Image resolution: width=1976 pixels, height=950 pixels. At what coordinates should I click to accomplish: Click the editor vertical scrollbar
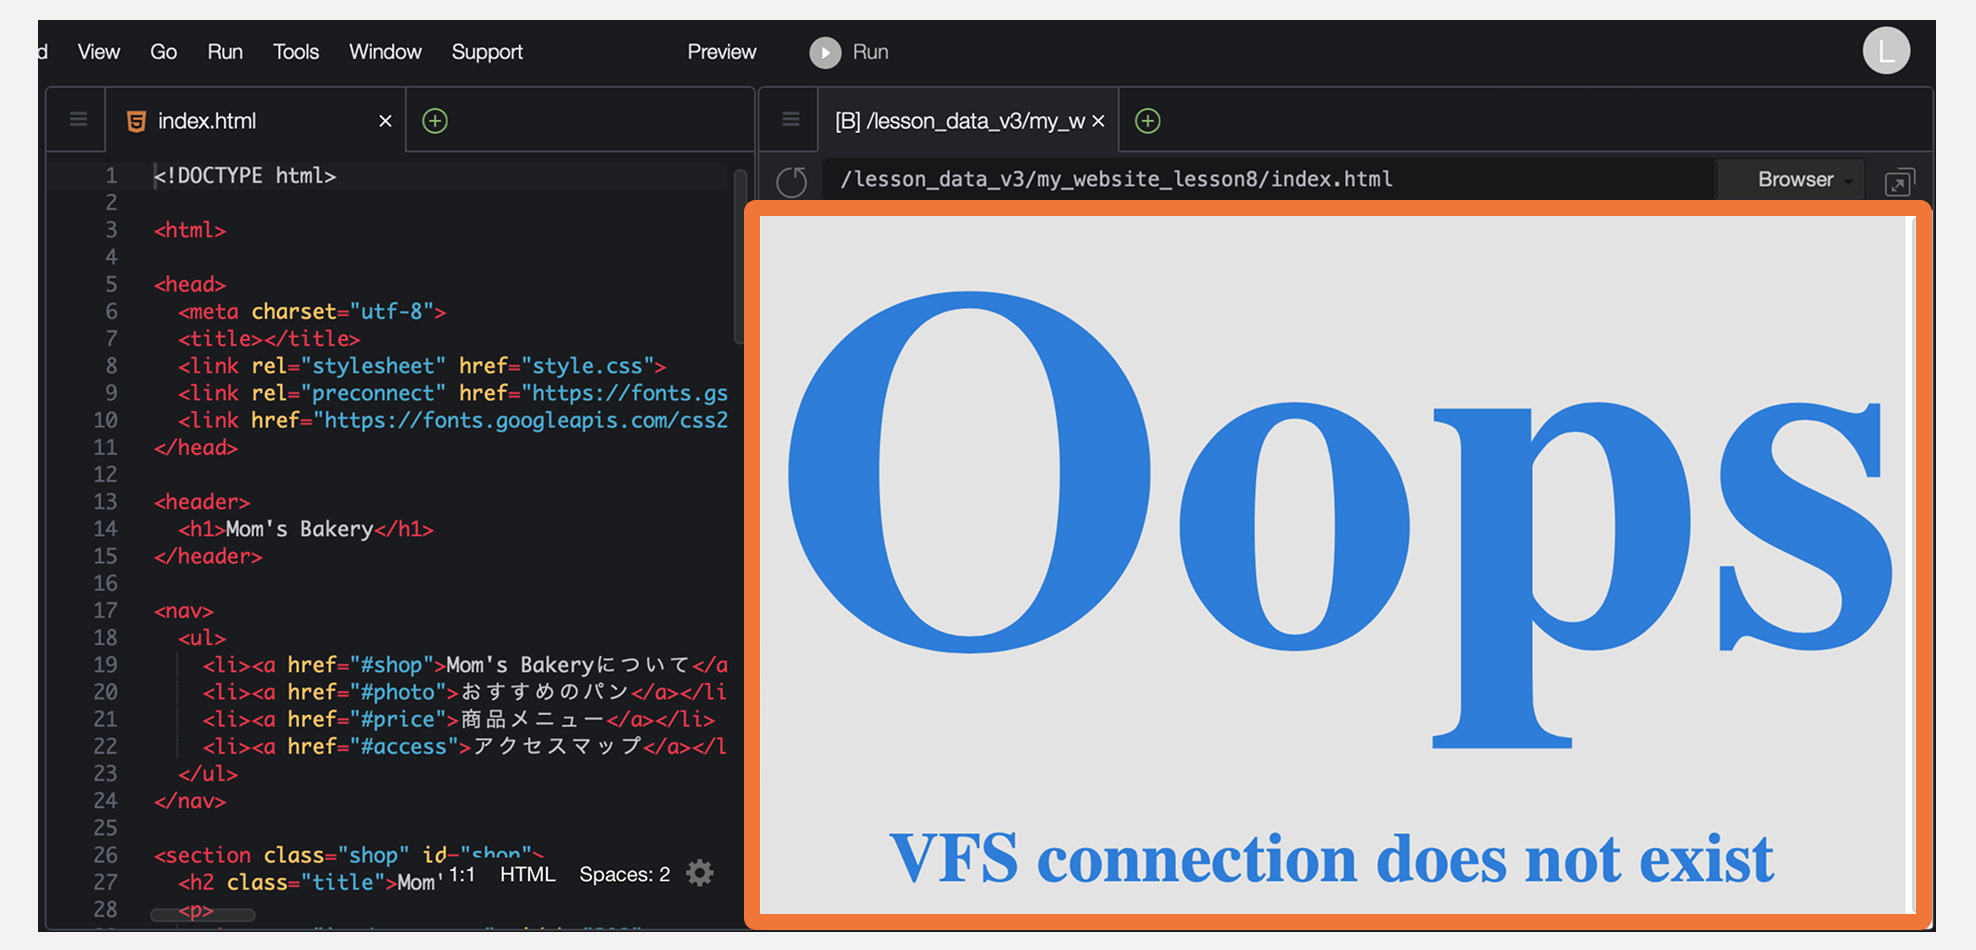[x=740, y=256]
